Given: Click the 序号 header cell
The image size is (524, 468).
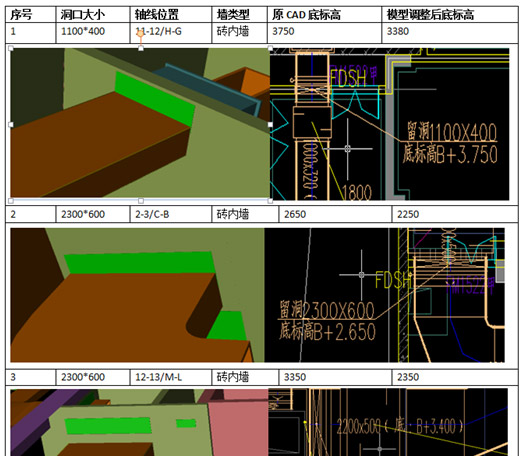Looking at the screenshot, I should tap(30, 14).
